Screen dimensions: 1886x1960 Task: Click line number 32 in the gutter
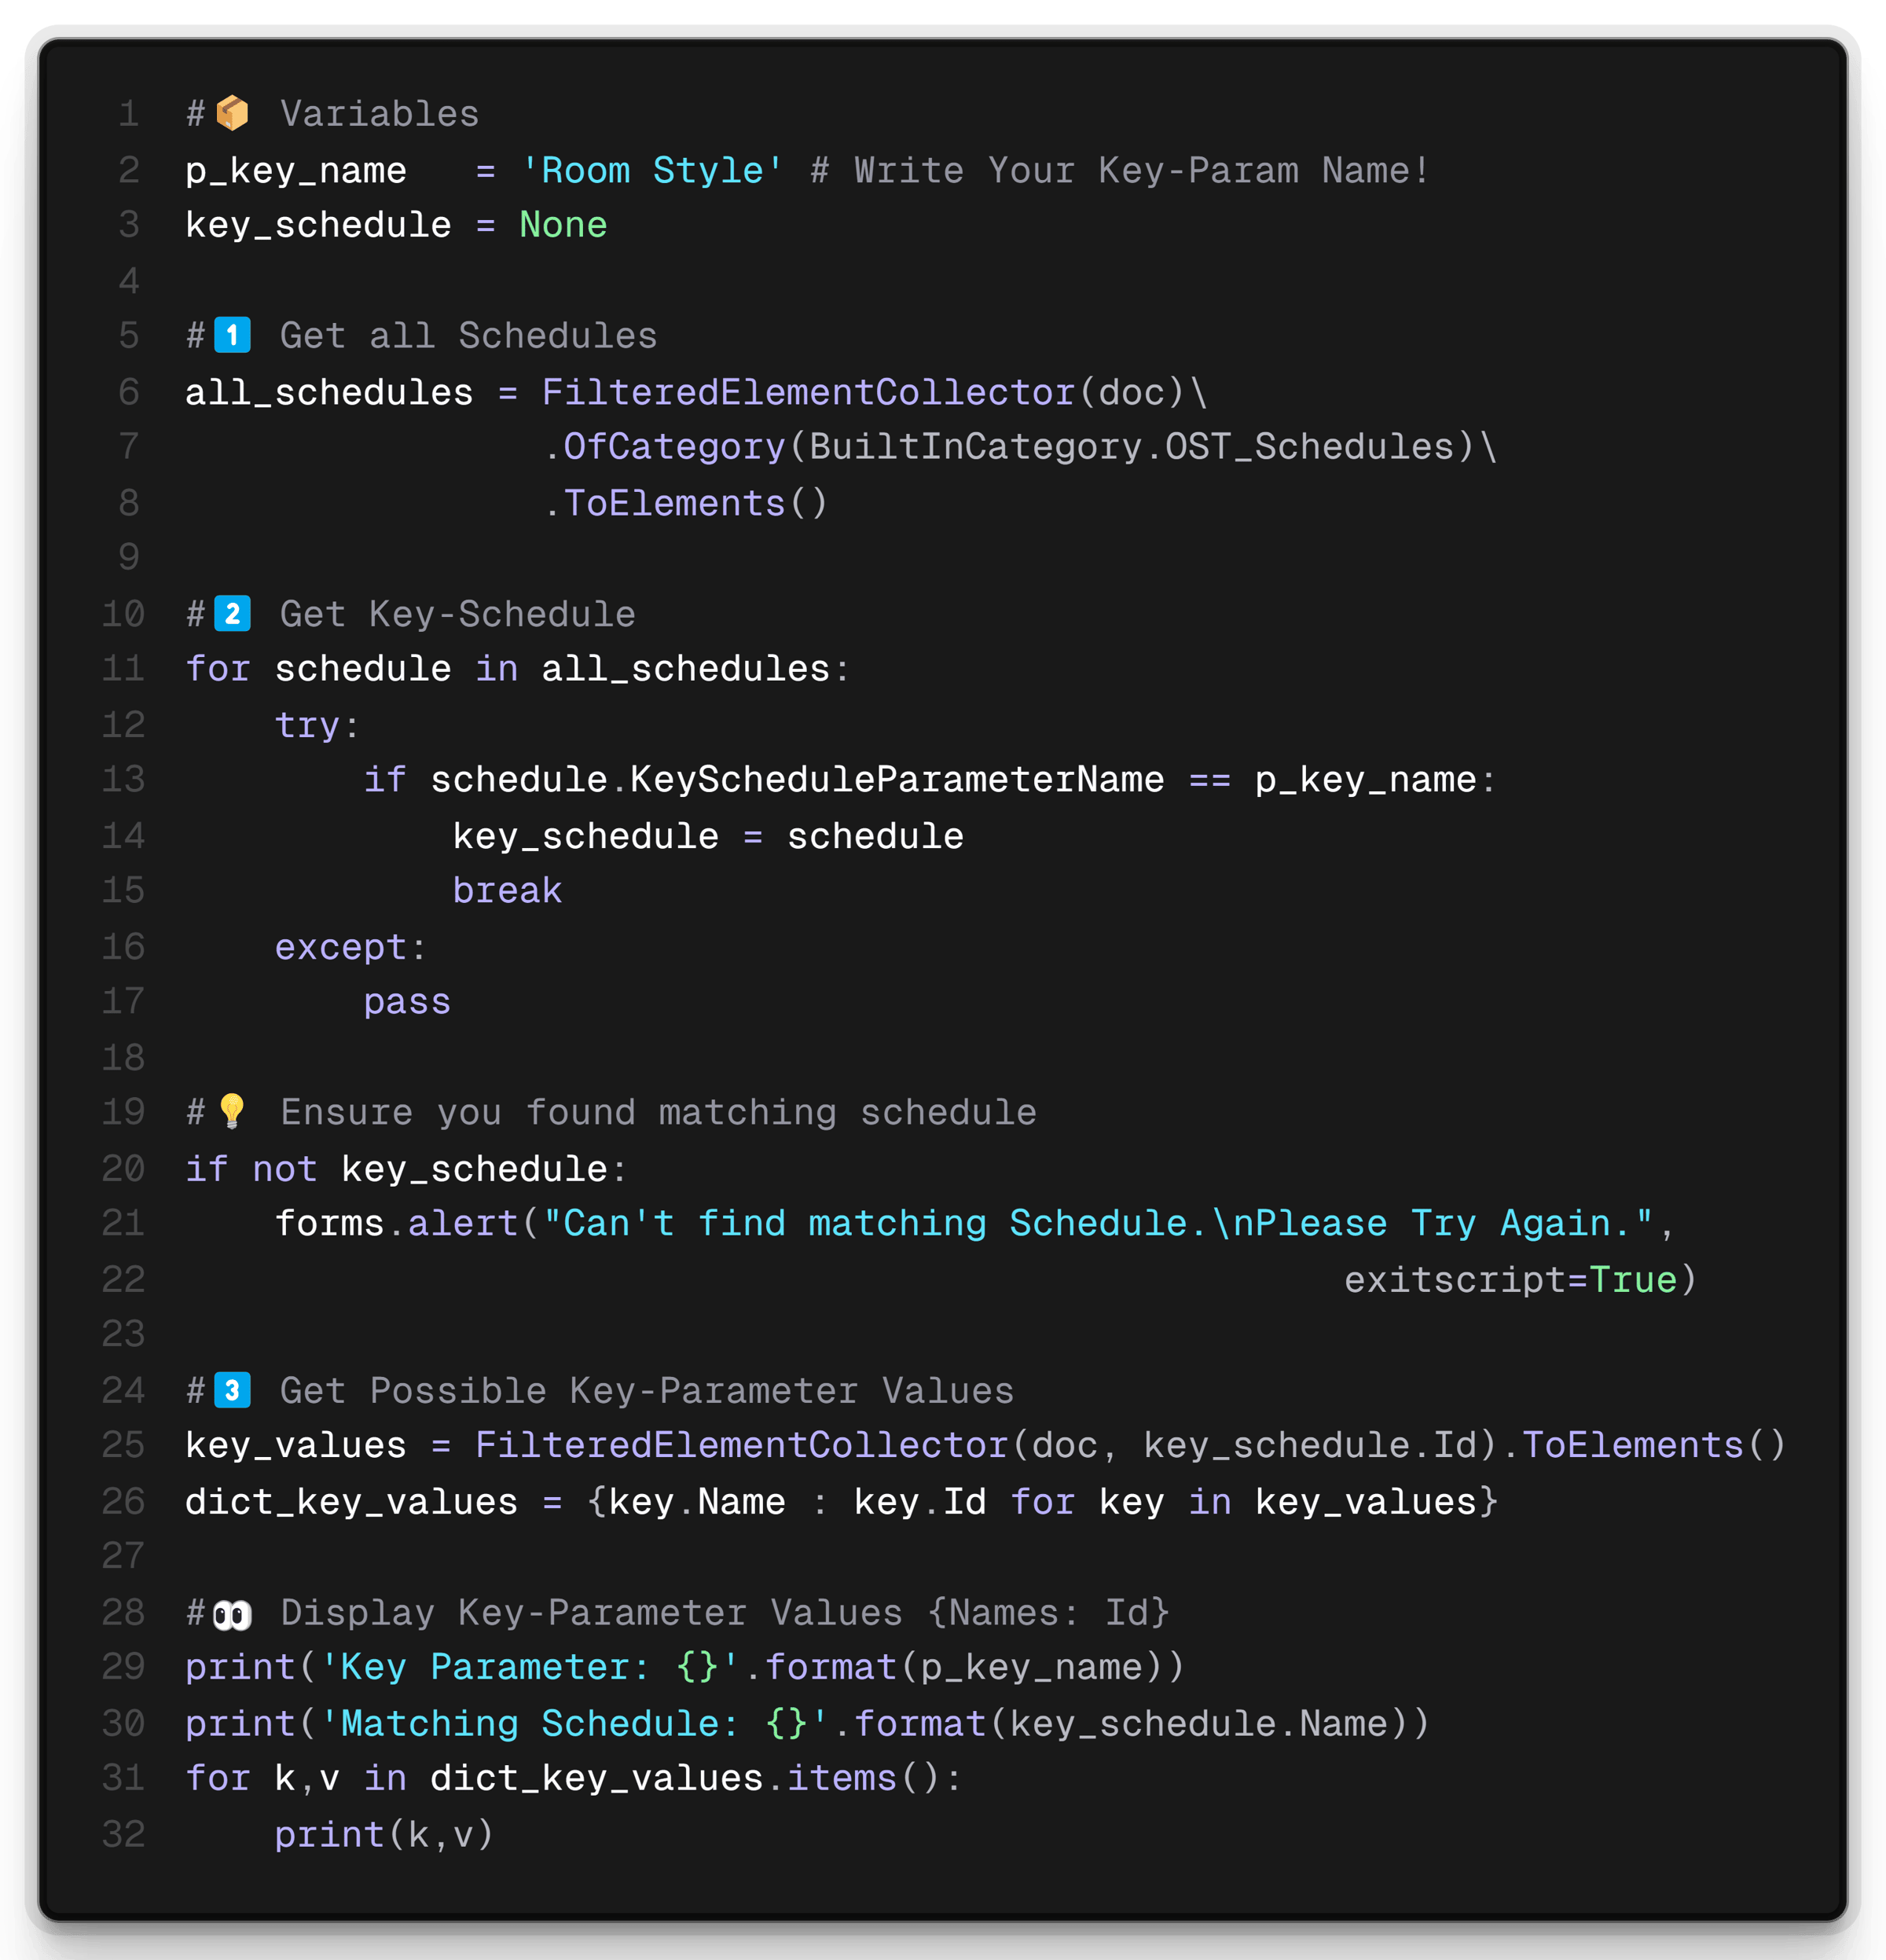pyautogui.click(x=124, y=1834)
